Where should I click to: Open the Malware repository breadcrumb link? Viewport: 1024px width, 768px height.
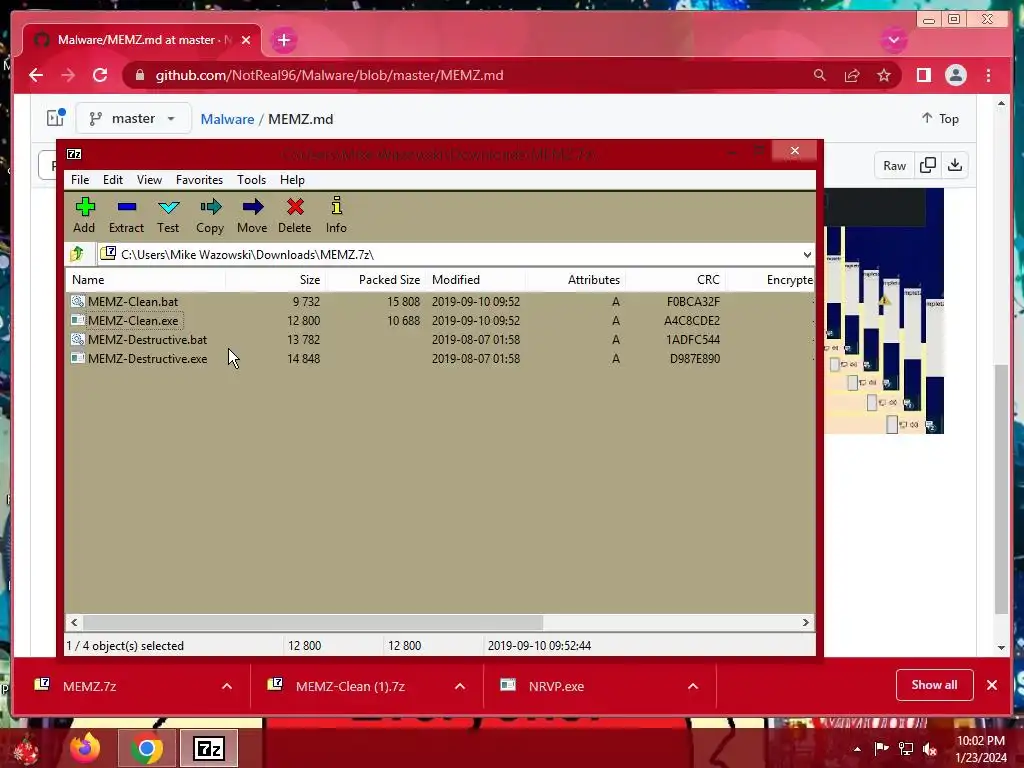click(227, 119)
